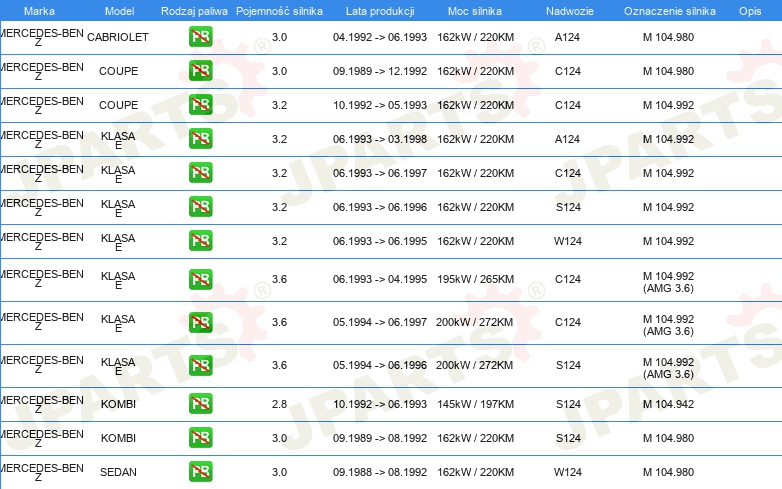782x489 pixels.
Task: Click the 145kW / 197KM power cell
Action: click(x=475, y=404)
